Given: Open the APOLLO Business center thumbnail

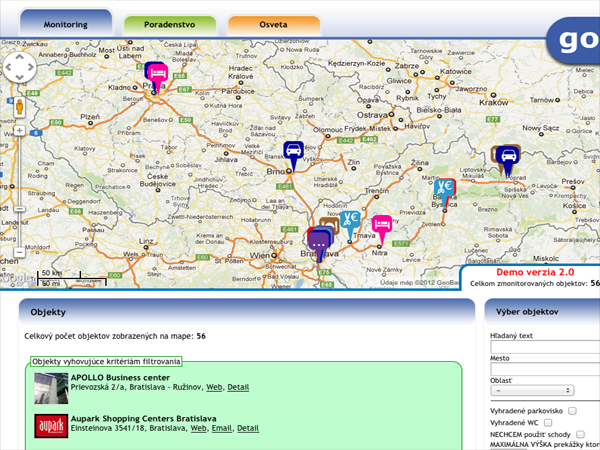Looking at the screenshot, I should pyautogui.click(x=51, y=388).
